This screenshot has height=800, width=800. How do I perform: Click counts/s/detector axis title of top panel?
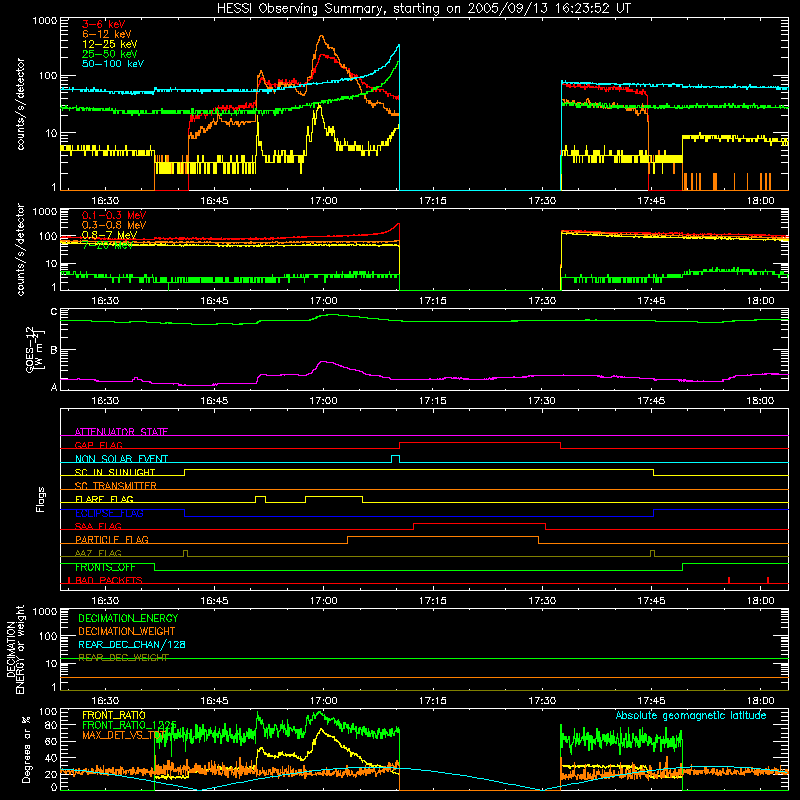click(x=20, y=104)
